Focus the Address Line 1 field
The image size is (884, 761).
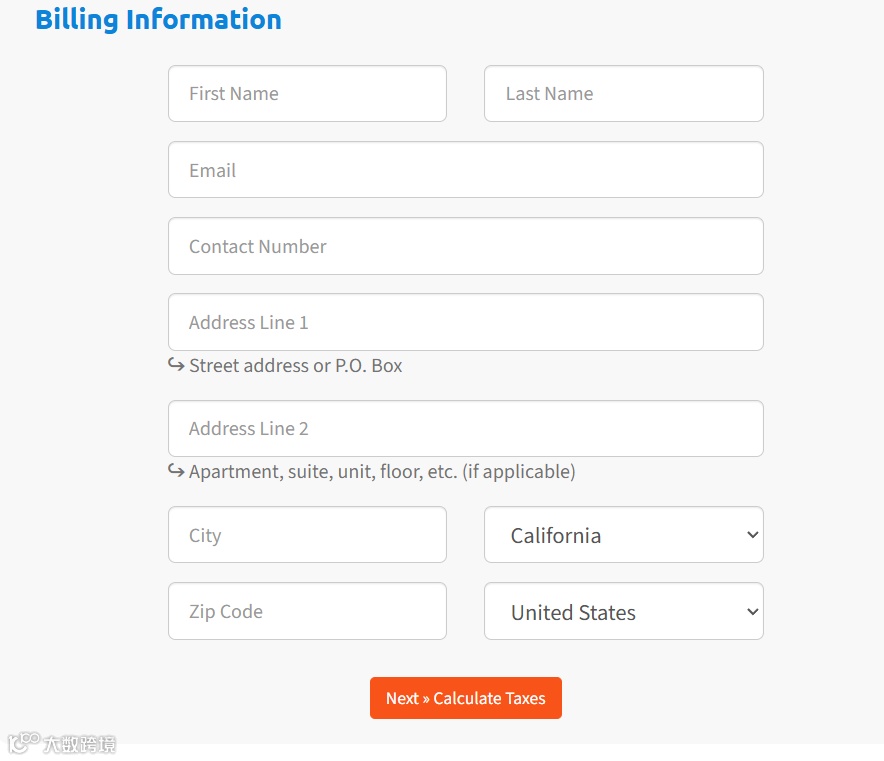[x=465, y=322]
